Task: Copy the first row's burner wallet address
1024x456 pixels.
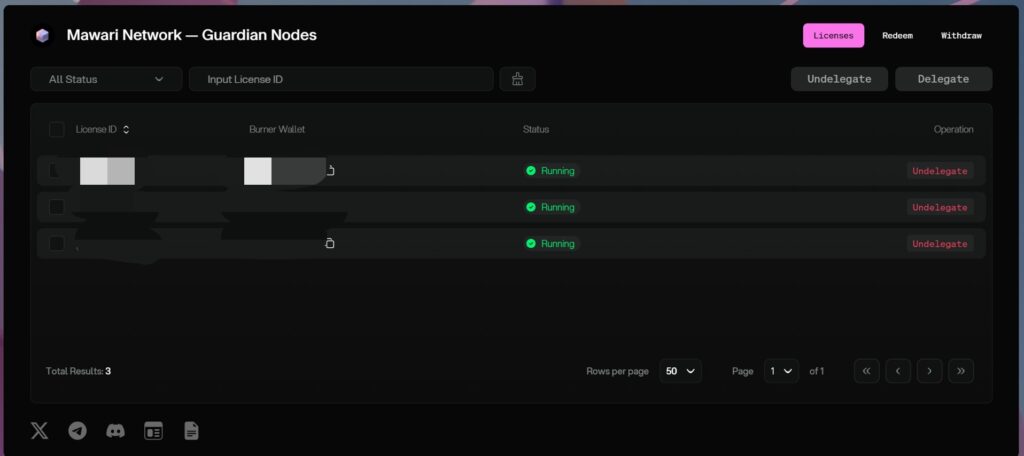Action: click(330, 171)
